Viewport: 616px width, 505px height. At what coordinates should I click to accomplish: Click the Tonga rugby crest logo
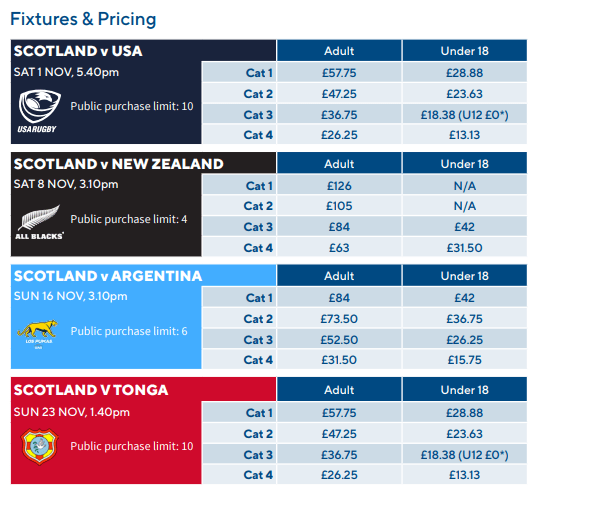click(39, 445)
